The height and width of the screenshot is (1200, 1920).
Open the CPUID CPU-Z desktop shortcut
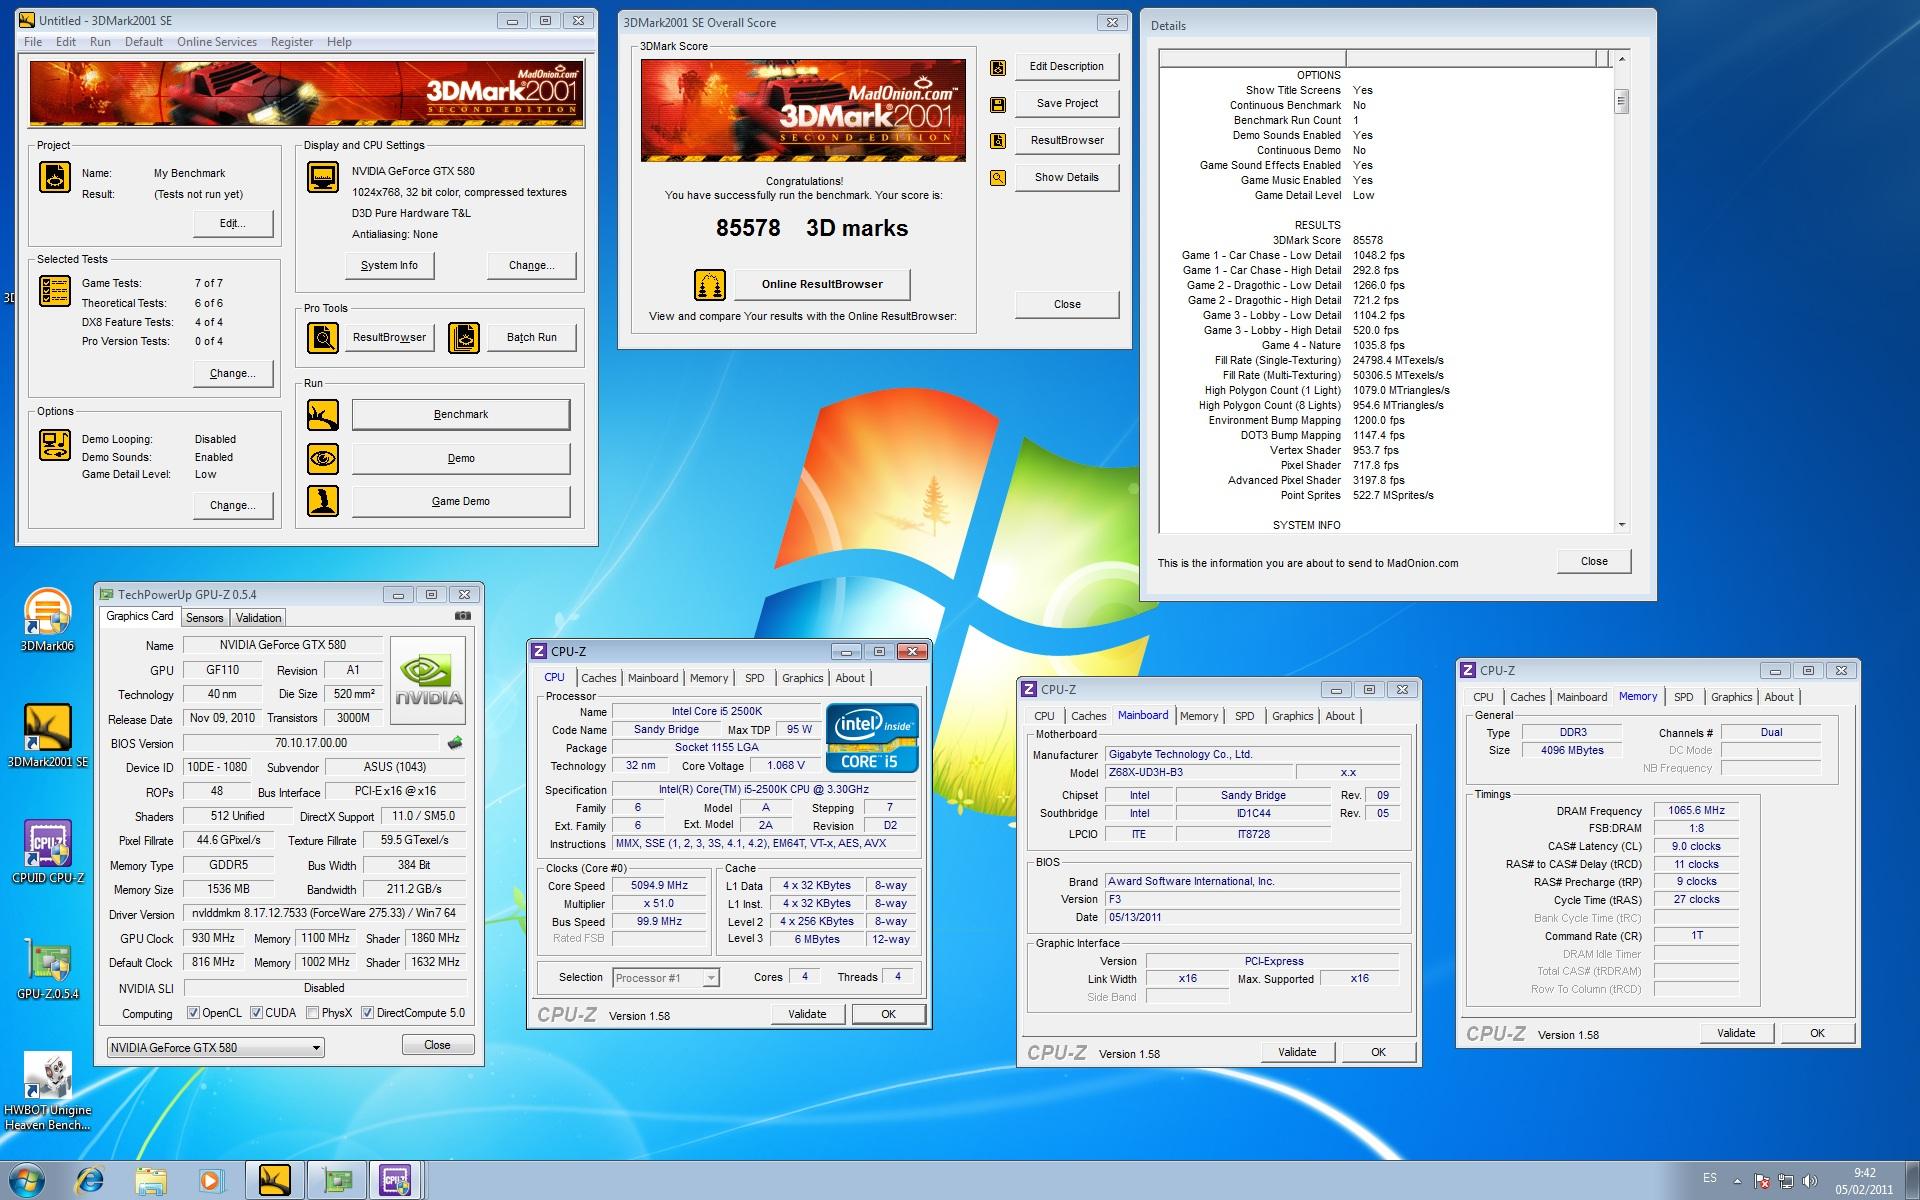pyautogui.click(x=47, y=852)
